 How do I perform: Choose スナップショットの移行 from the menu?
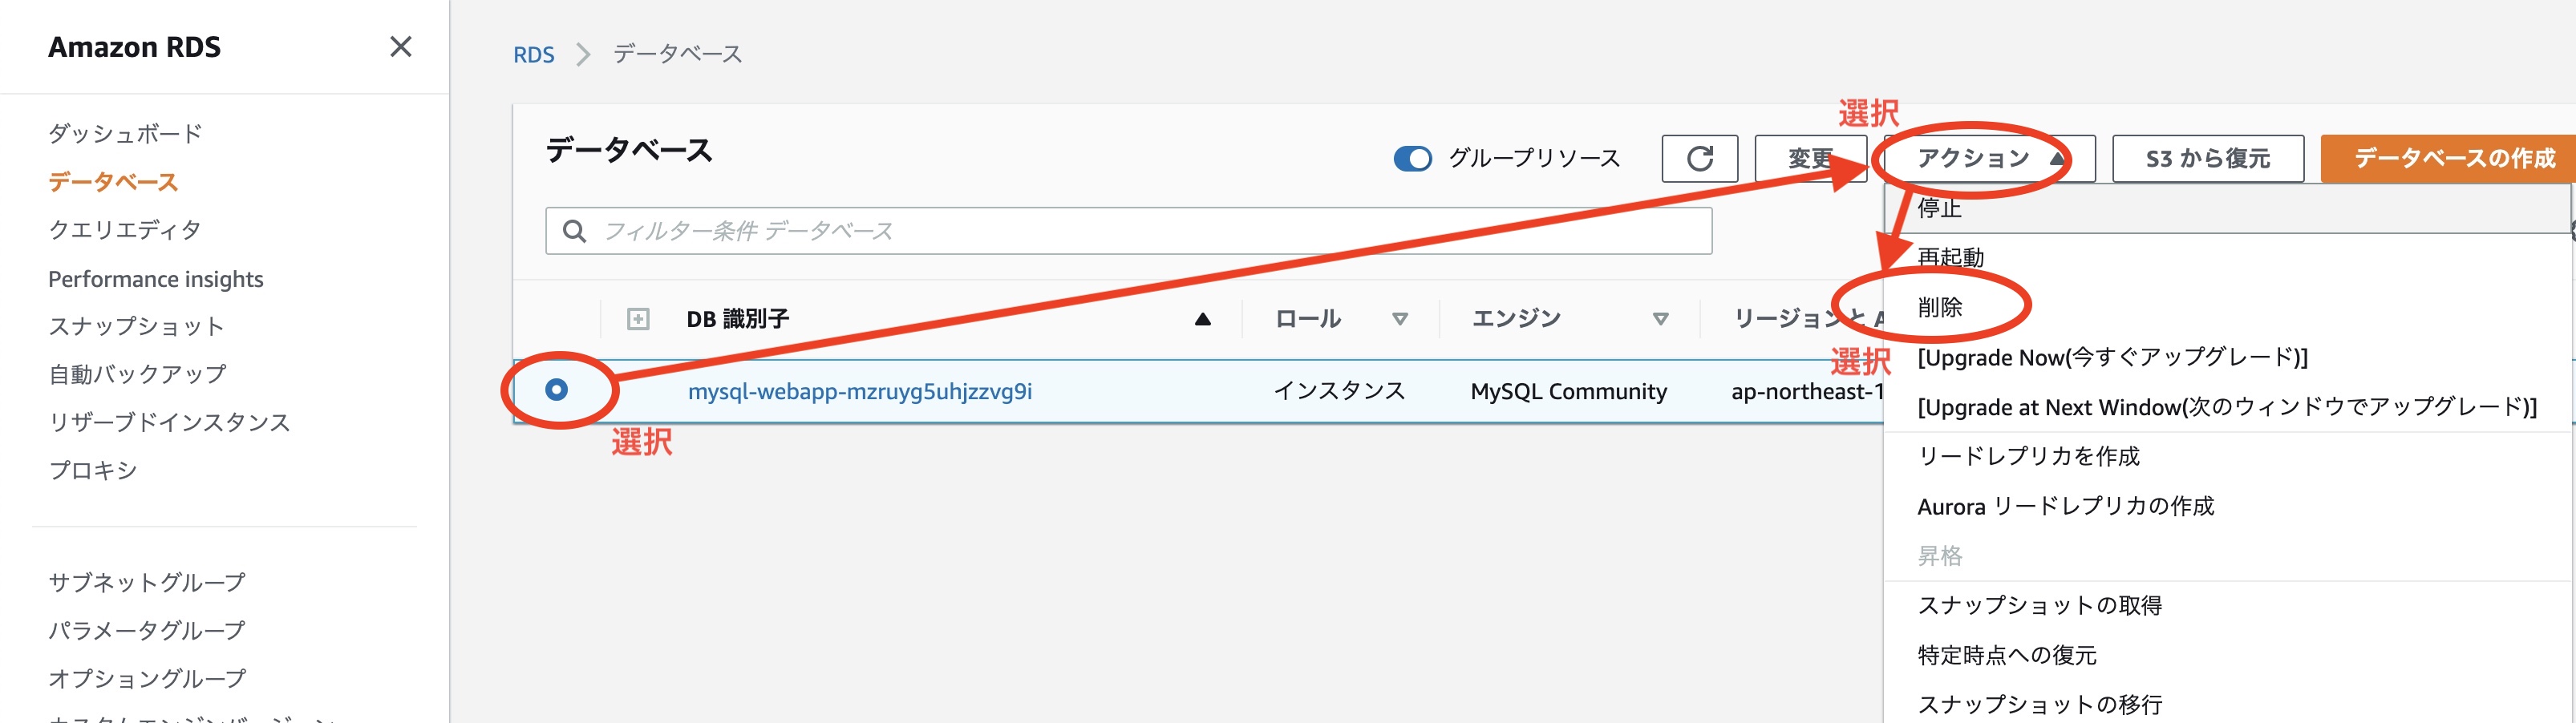point(2227,704)
